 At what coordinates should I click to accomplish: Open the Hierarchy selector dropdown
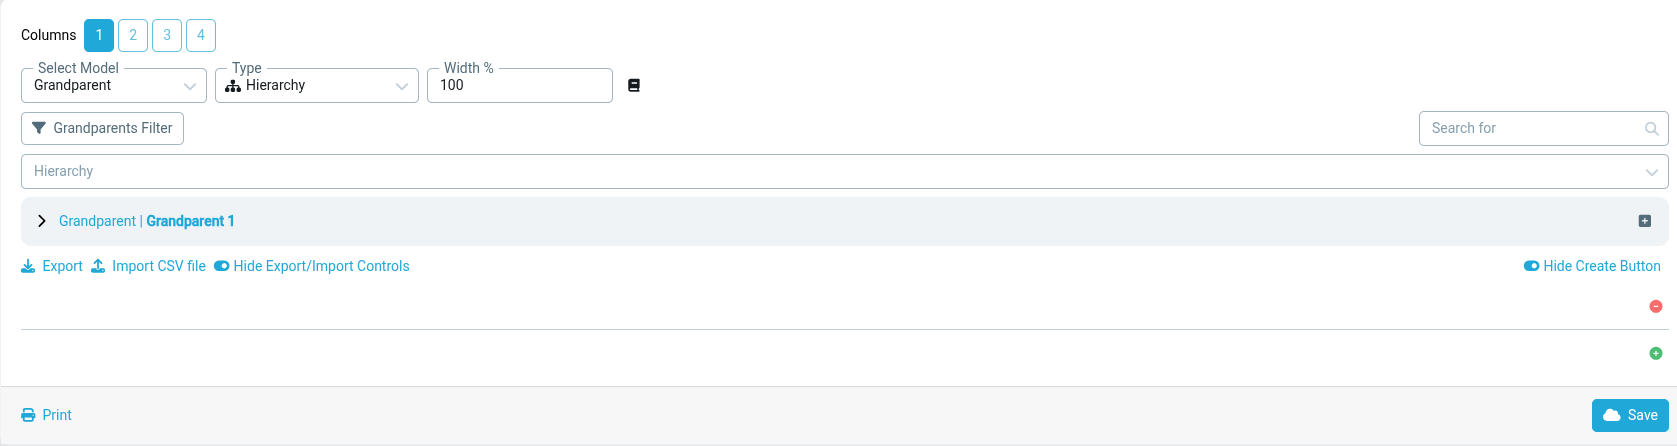(x=844, y=171)
